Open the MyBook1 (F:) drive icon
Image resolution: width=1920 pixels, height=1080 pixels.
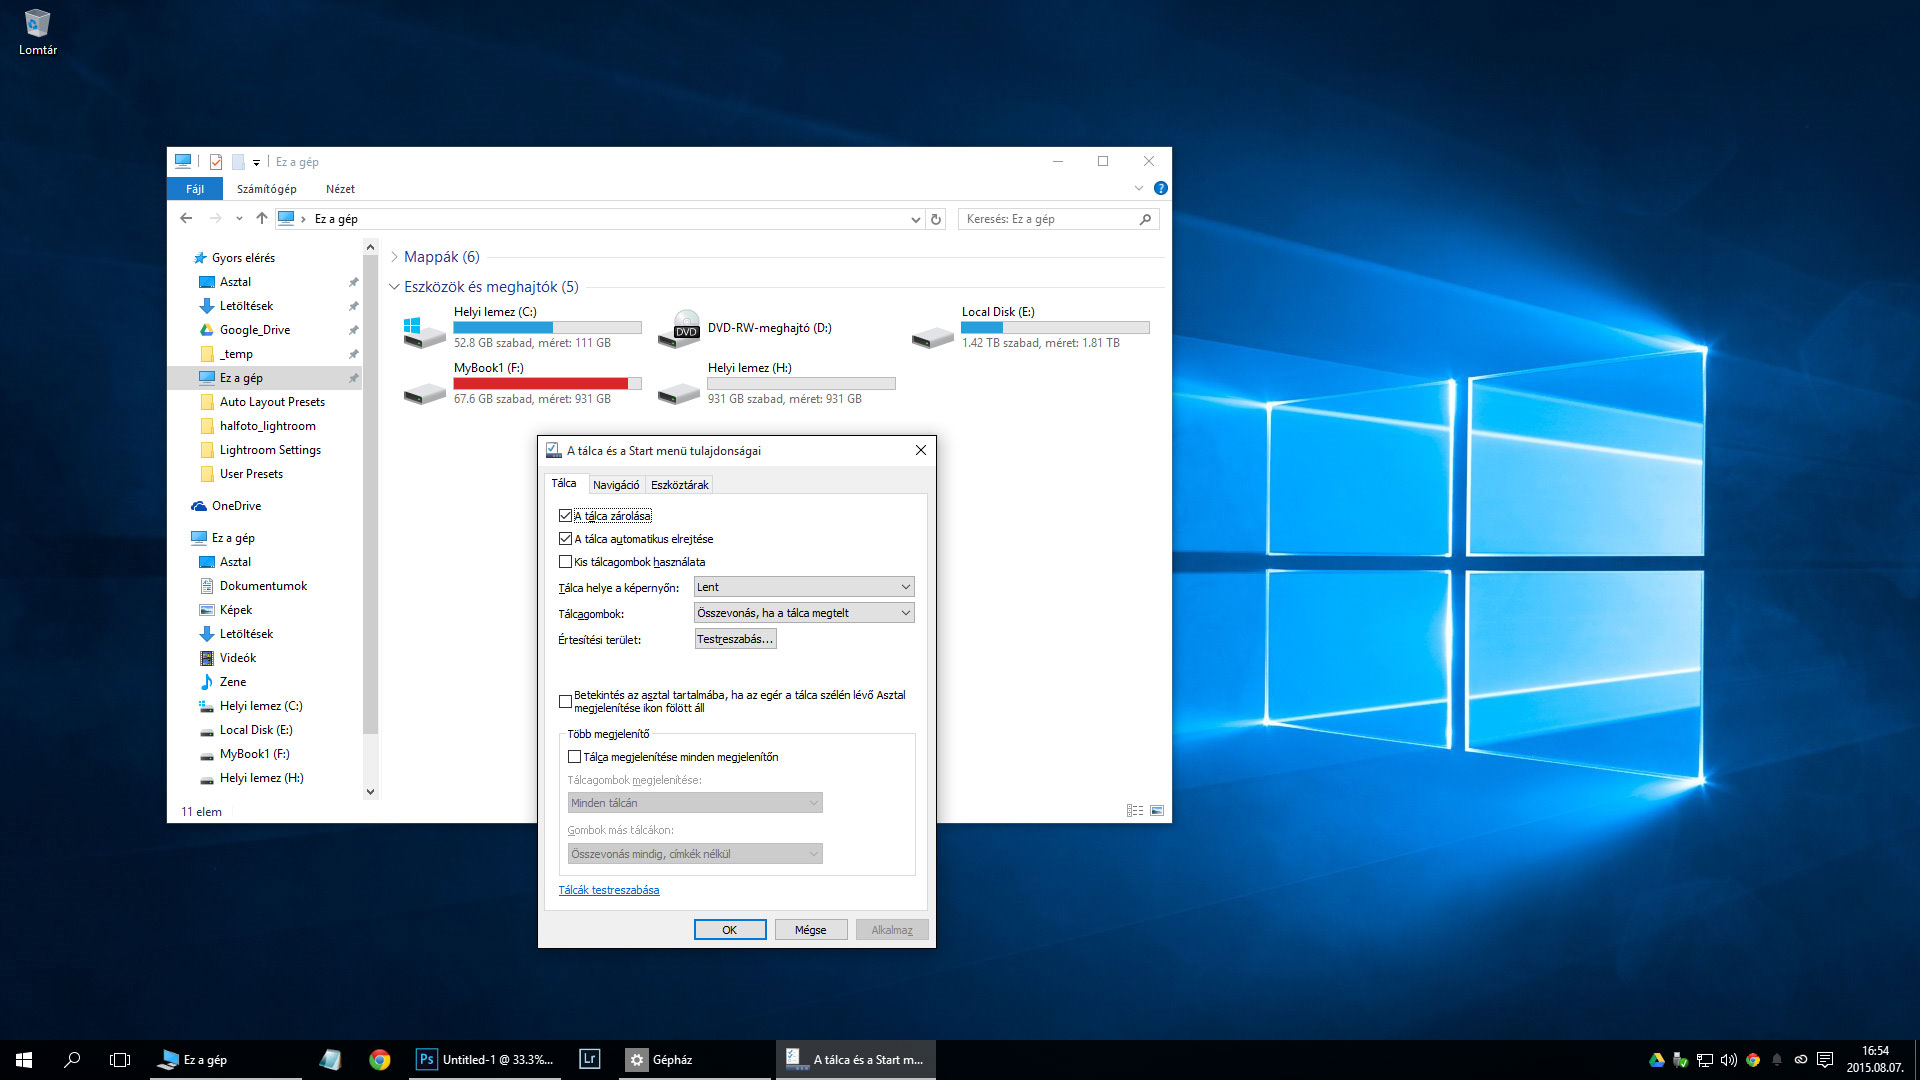pos(424,391)
